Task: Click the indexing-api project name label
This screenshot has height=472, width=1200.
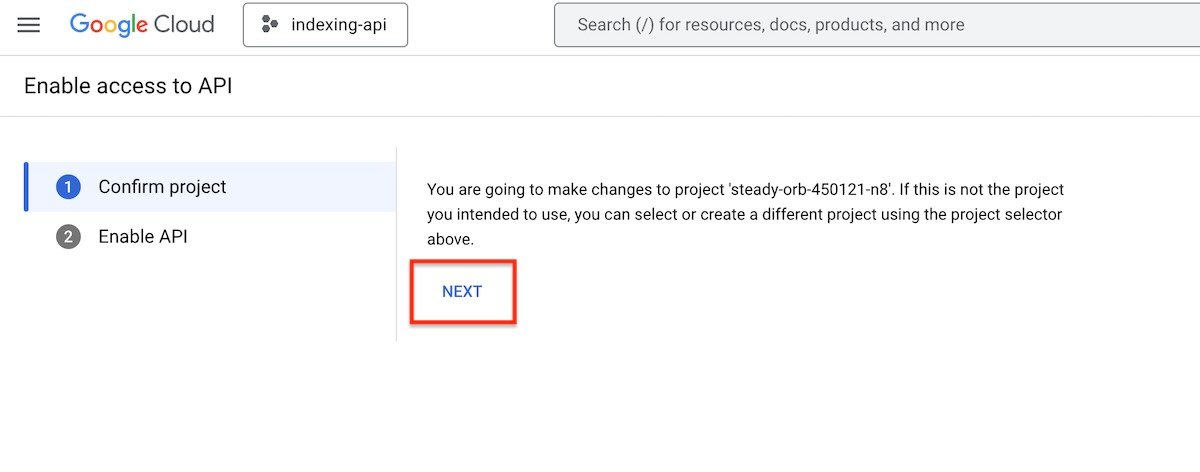Action: pos(340,25)
